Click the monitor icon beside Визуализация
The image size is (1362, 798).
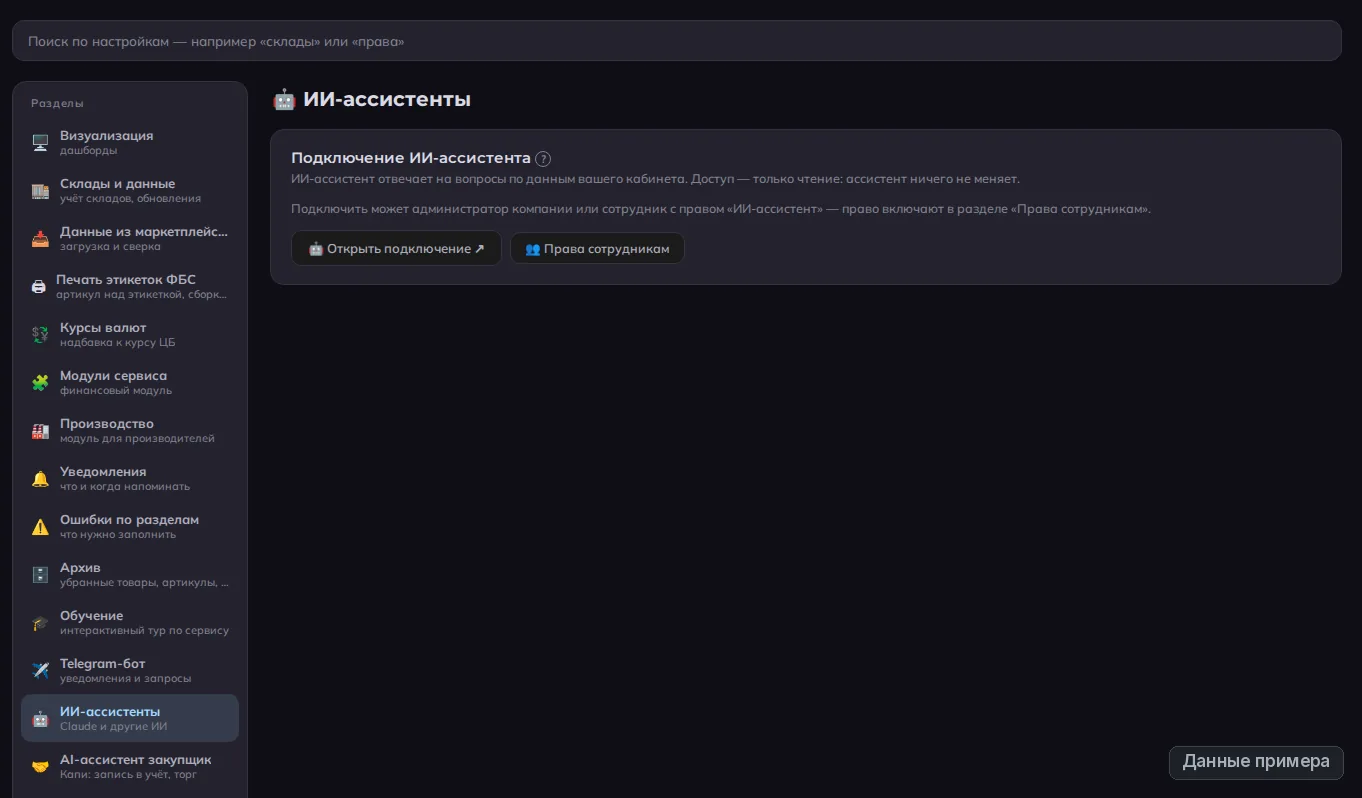pos(40,143)
